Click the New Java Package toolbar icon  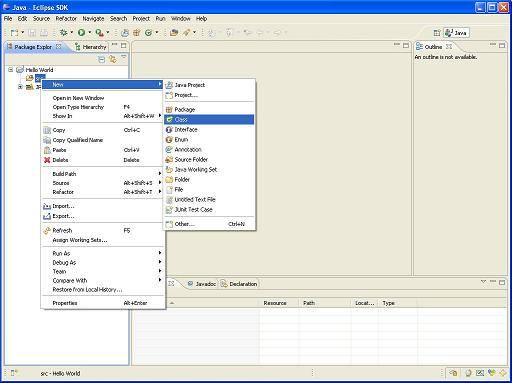137,32
